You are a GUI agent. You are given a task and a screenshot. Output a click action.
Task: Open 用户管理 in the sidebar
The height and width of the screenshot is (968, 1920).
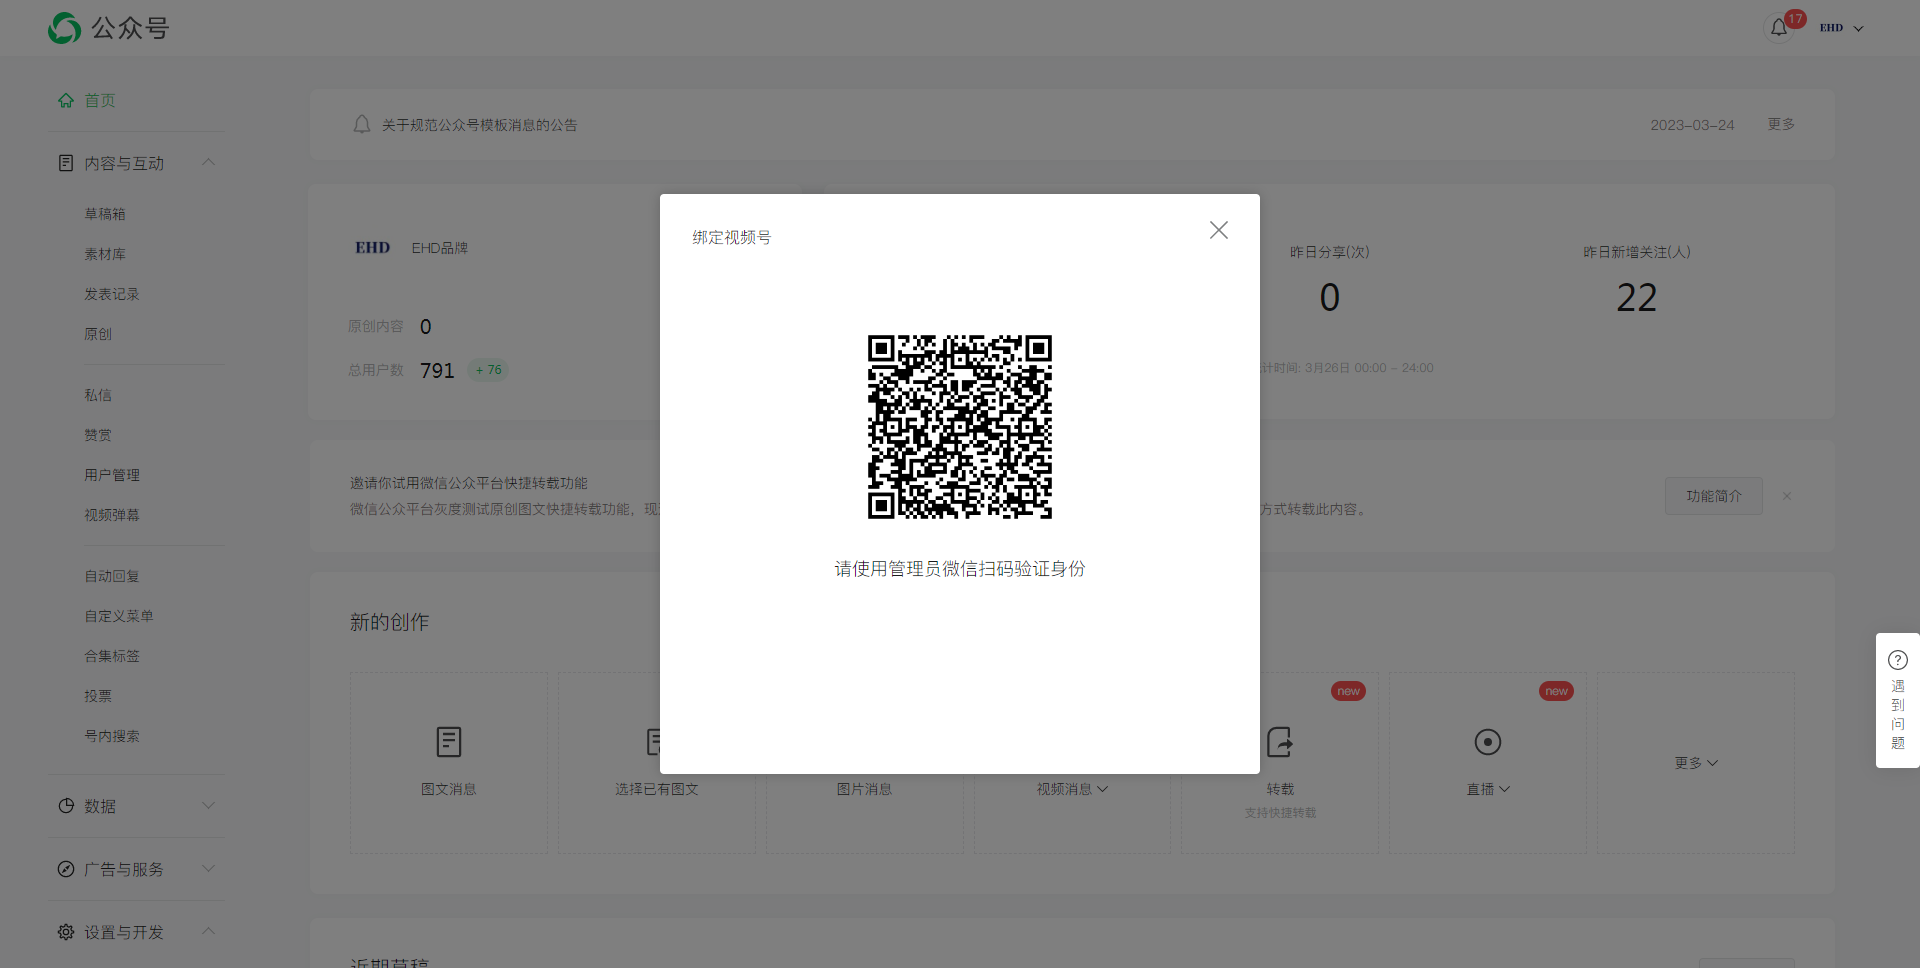(x=112, y=475)
